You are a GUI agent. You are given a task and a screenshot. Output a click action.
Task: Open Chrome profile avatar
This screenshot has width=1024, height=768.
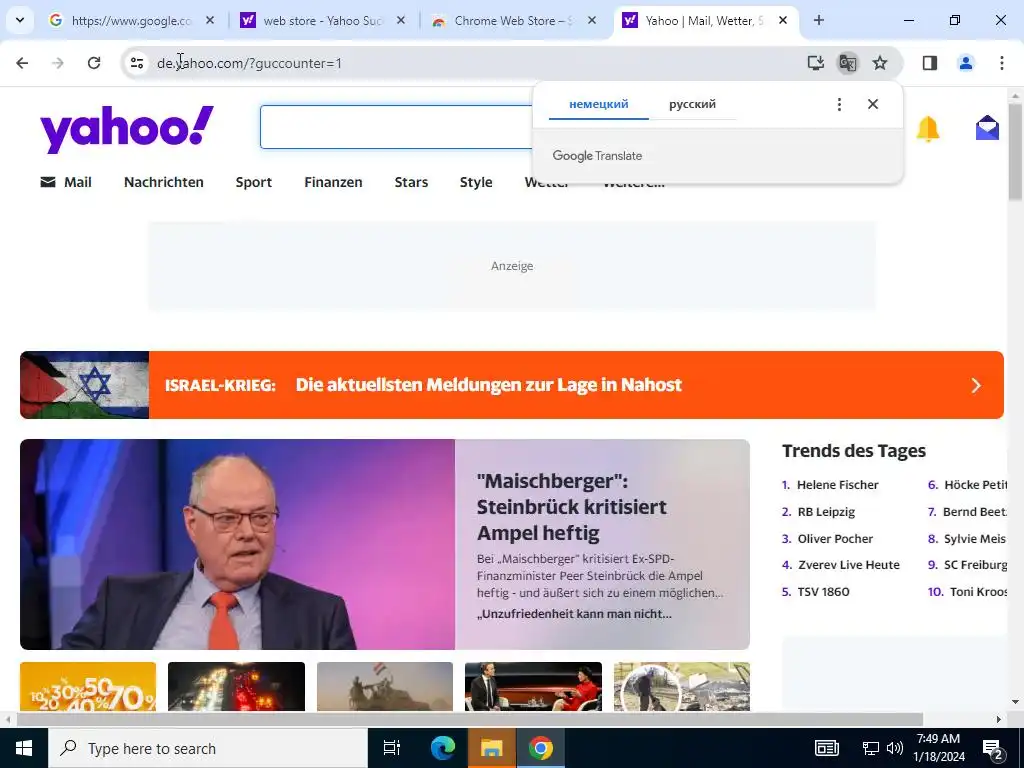pos(966,63)
